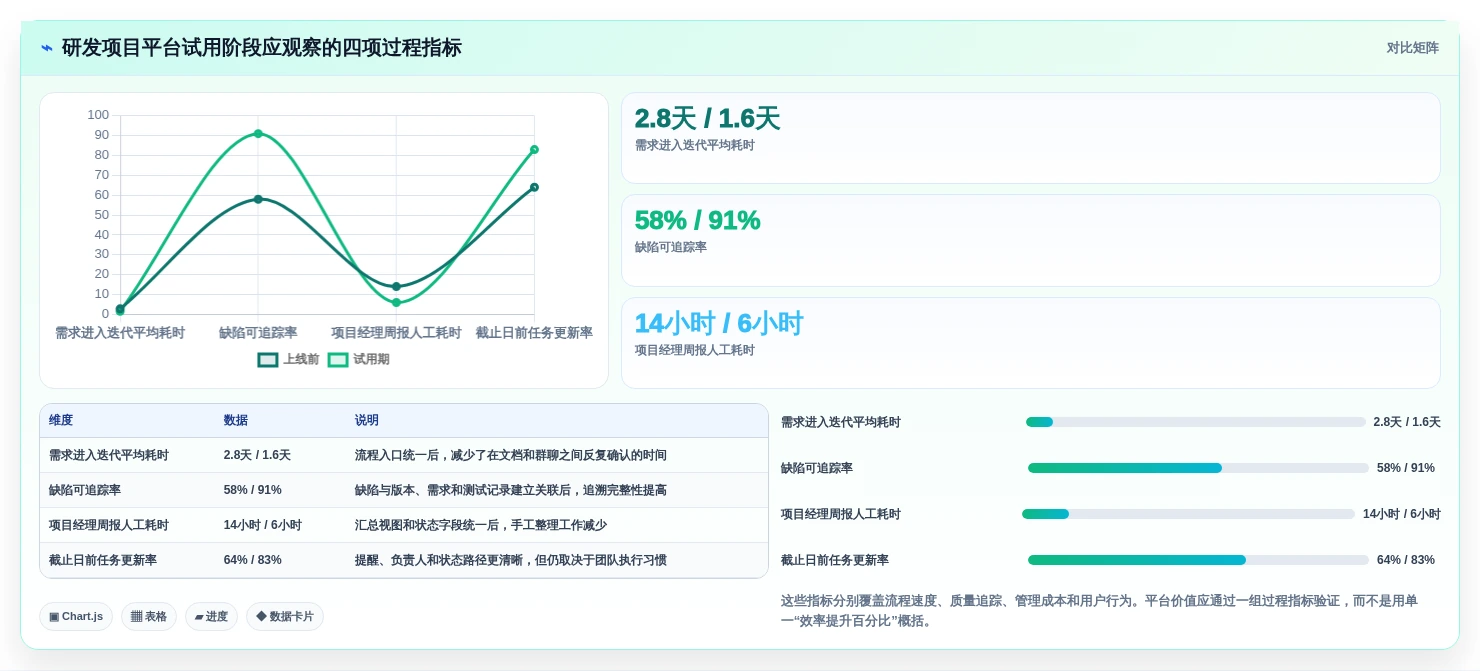Click the 上线前 point at 项目经理周报人工耗时 (14)

pyautogui.click(x=396, y=287)
